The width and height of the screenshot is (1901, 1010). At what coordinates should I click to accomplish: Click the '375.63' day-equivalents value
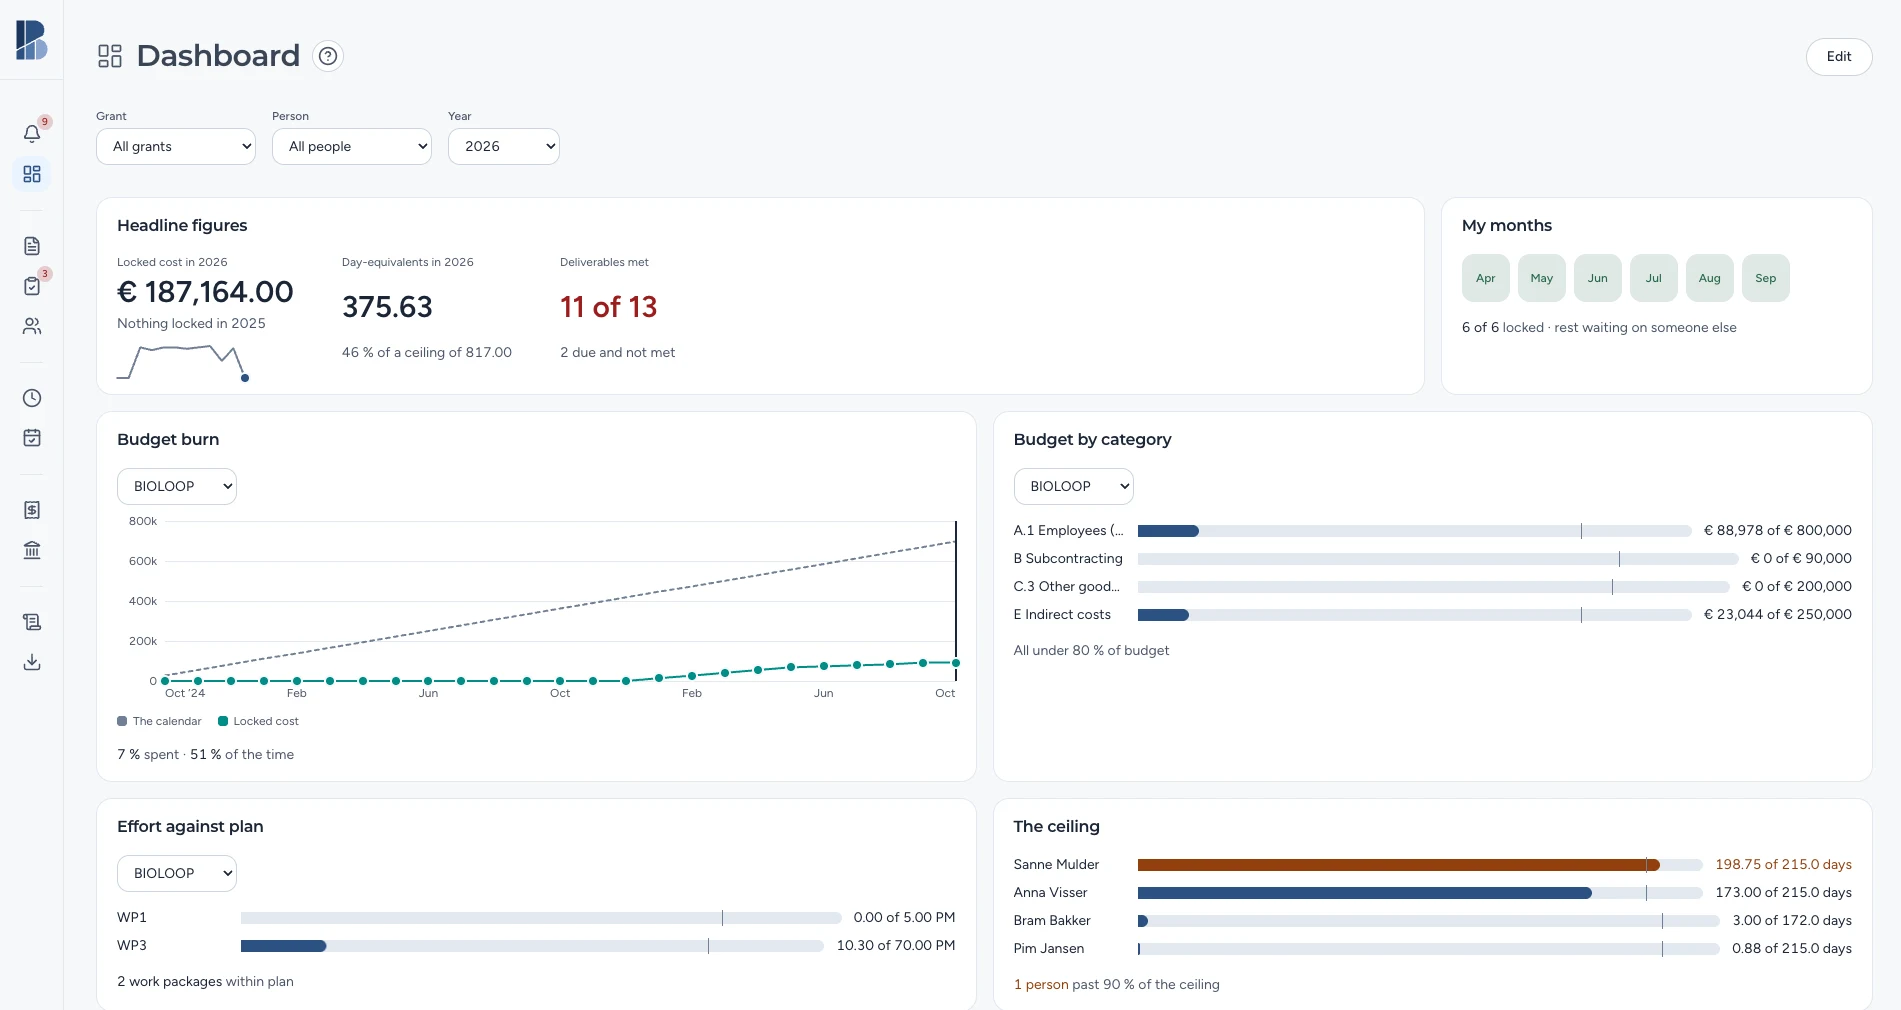point(387,307)
